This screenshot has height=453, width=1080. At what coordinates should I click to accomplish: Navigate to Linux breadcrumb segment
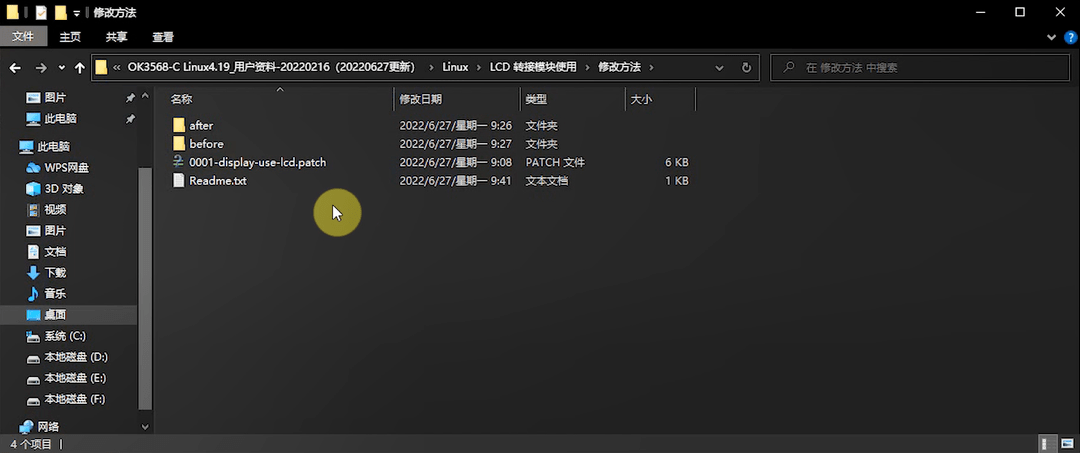455,67
